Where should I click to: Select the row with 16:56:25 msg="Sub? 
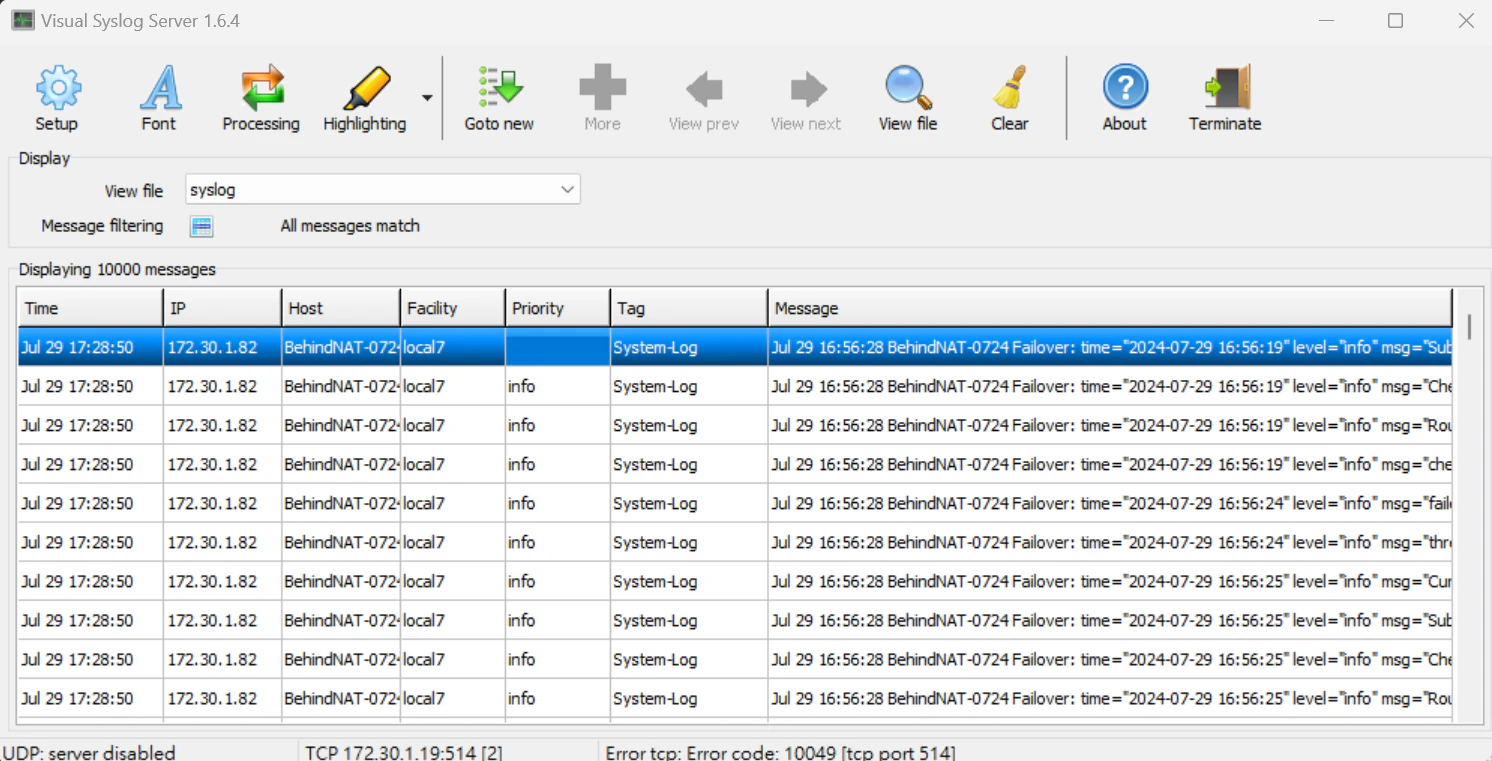coord(735,620)
